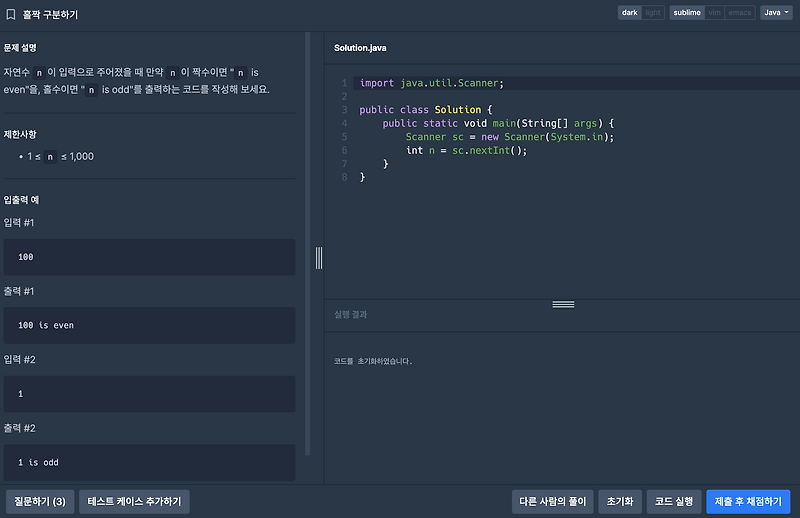Click the vertical panel splitter handle

click(319, 258)
